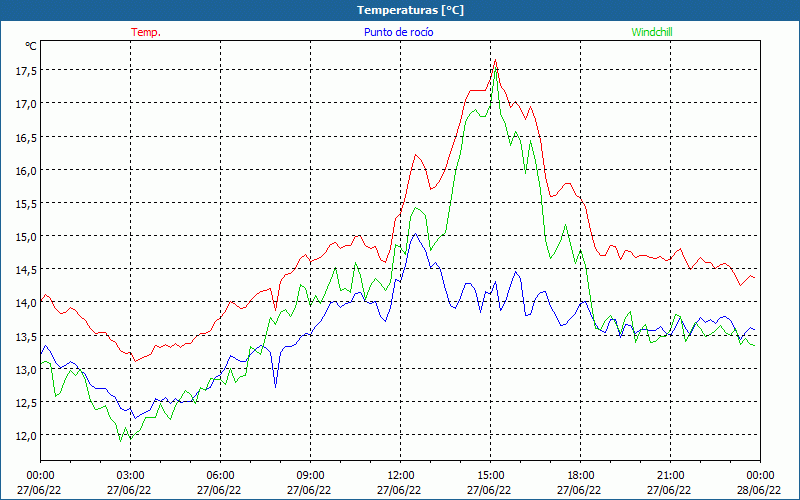Select the blue 'Punto de rocío' legend label
800x500 pixels.
(398, 32)
